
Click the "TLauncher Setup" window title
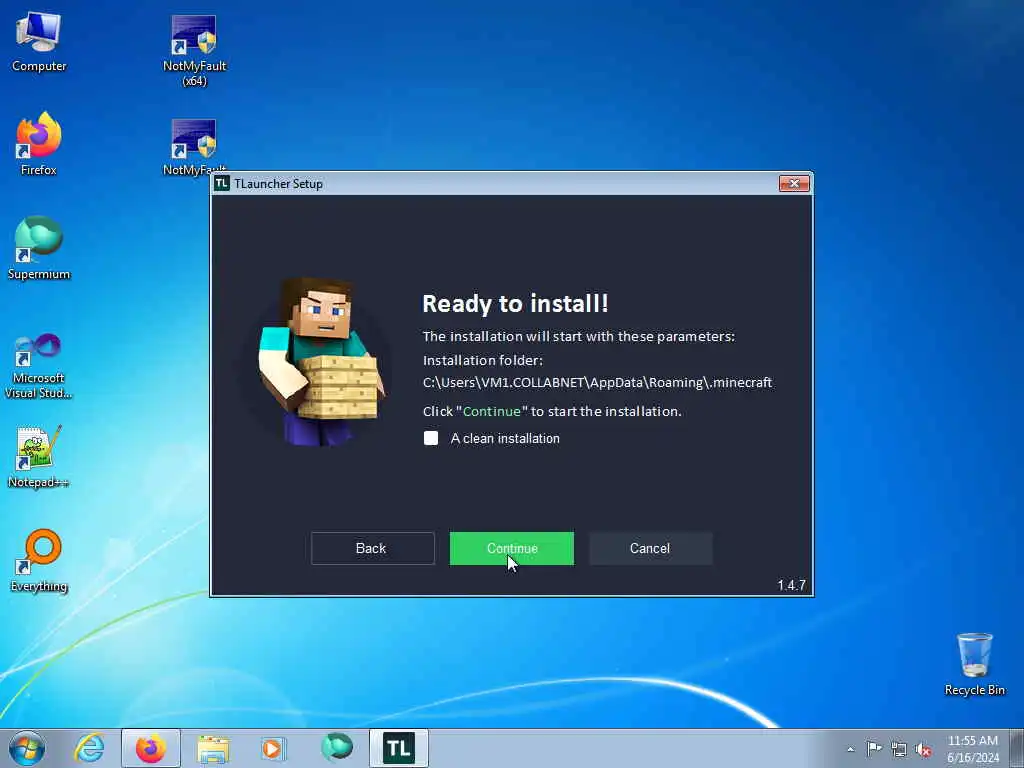point(278,184)
